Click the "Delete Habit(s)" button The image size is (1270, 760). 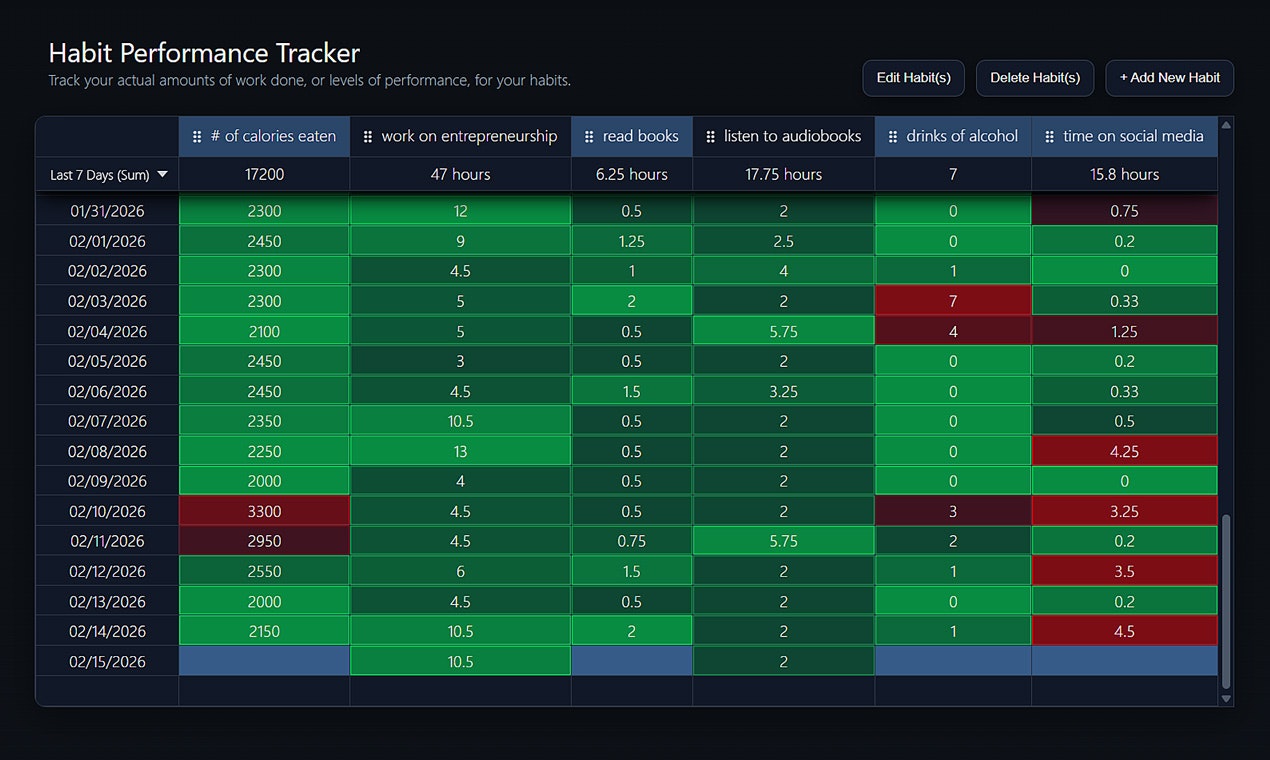pos(1035,78)
